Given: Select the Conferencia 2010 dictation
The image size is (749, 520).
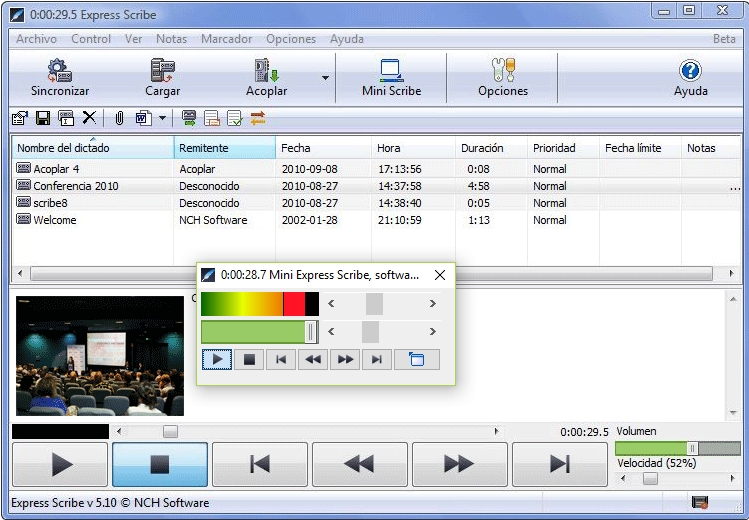Looking at the screenshot, I should (x=376, y=186).
